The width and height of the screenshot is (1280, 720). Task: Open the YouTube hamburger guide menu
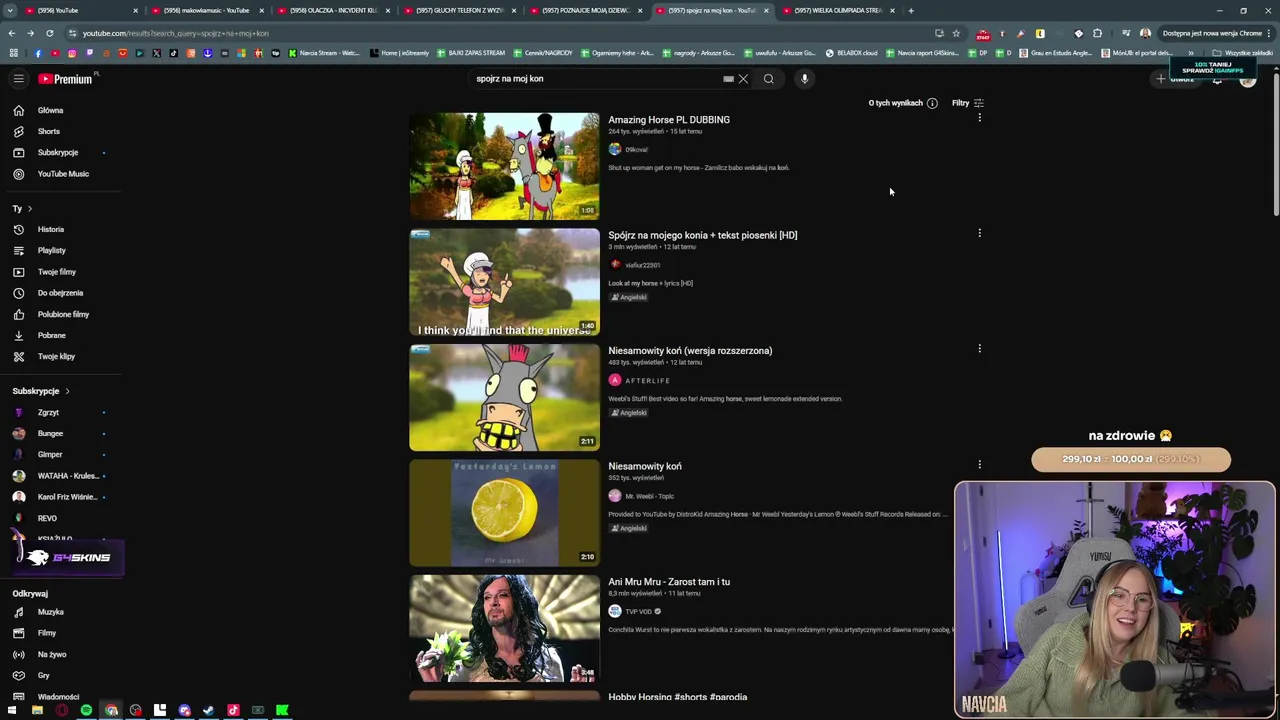(x=18, y=79)
